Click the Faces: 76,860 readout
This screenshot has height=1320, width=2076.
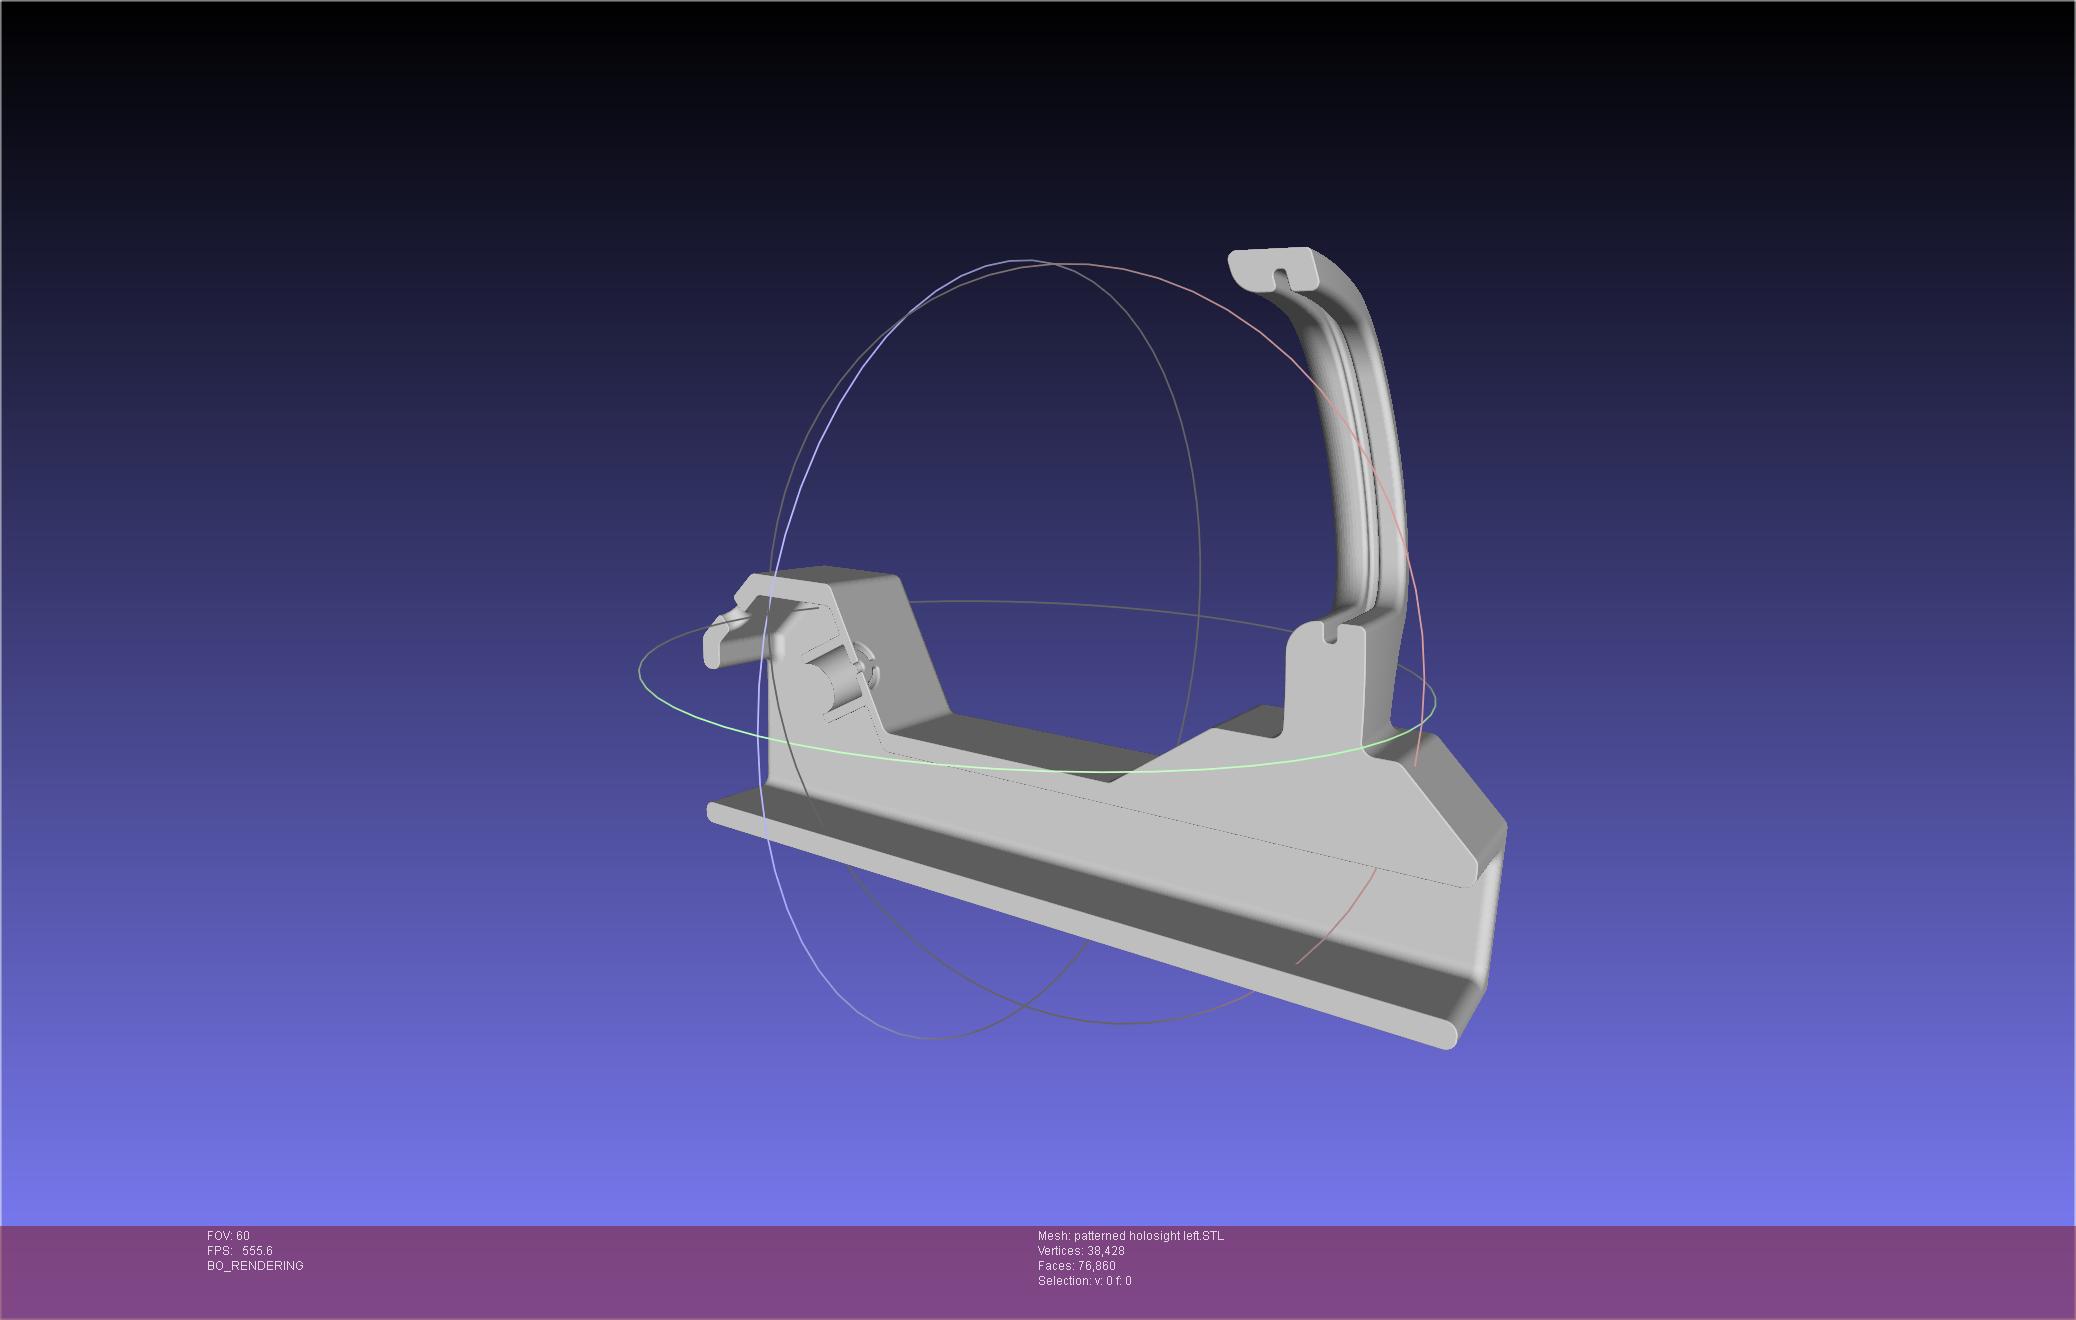point(1076,1266)
